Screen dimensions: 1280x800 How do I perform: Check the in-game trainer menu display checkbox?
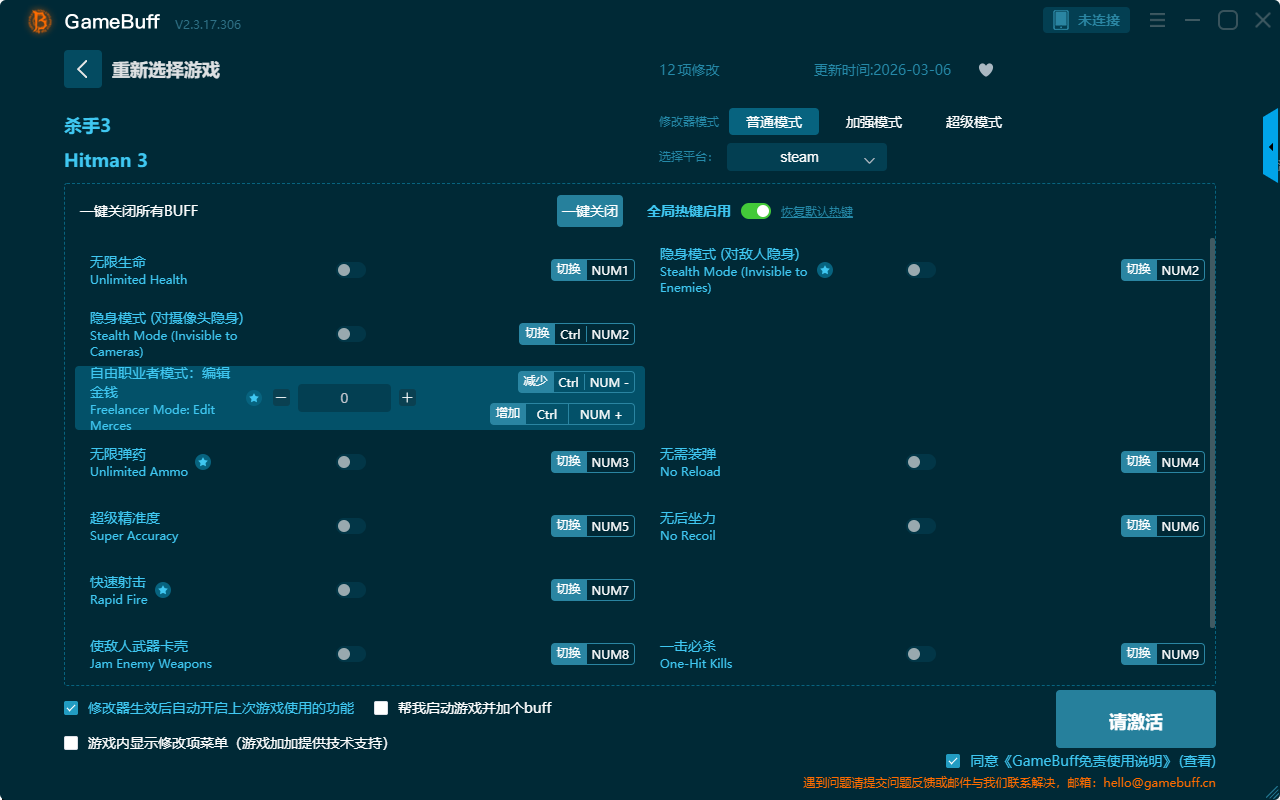(x=71, y=743)
